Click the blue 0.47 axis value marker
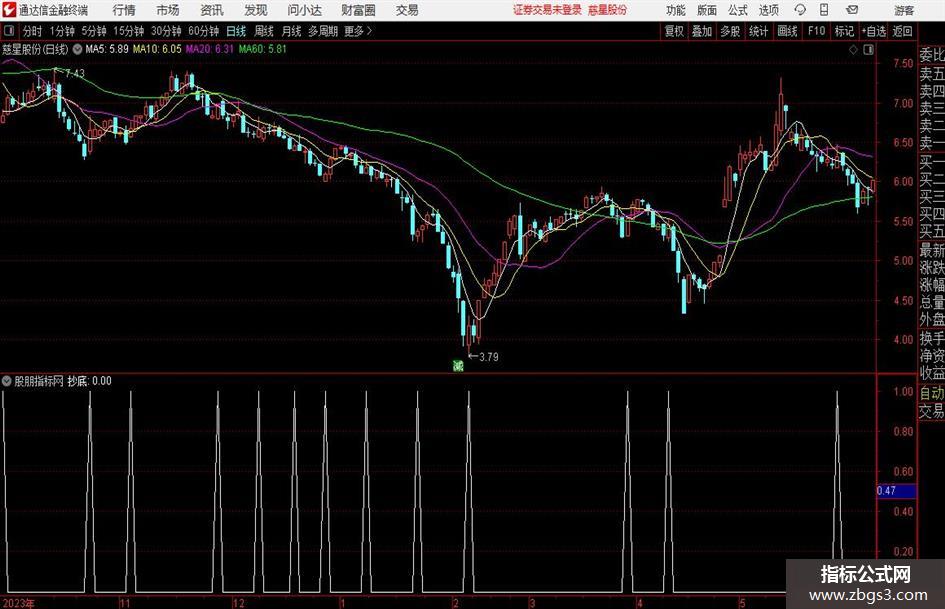945x609 pixels. [x=896, y=491]
